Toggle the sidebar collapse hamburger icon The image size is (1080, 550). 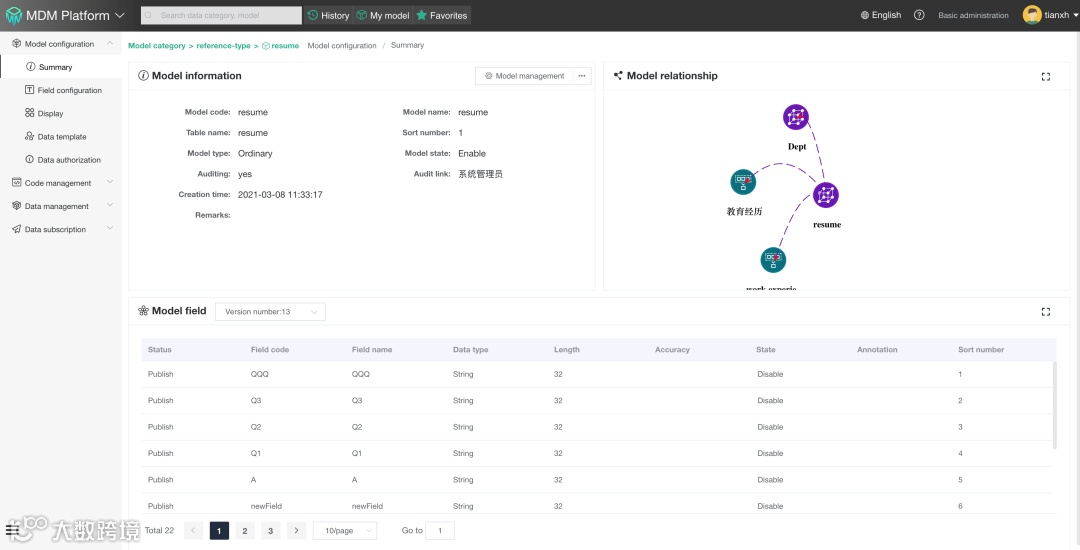coord(12,529)
